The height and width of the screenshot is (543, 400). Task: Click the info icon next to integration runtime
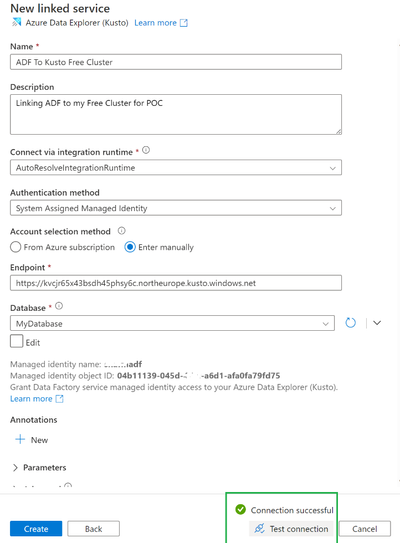point(146,150)
